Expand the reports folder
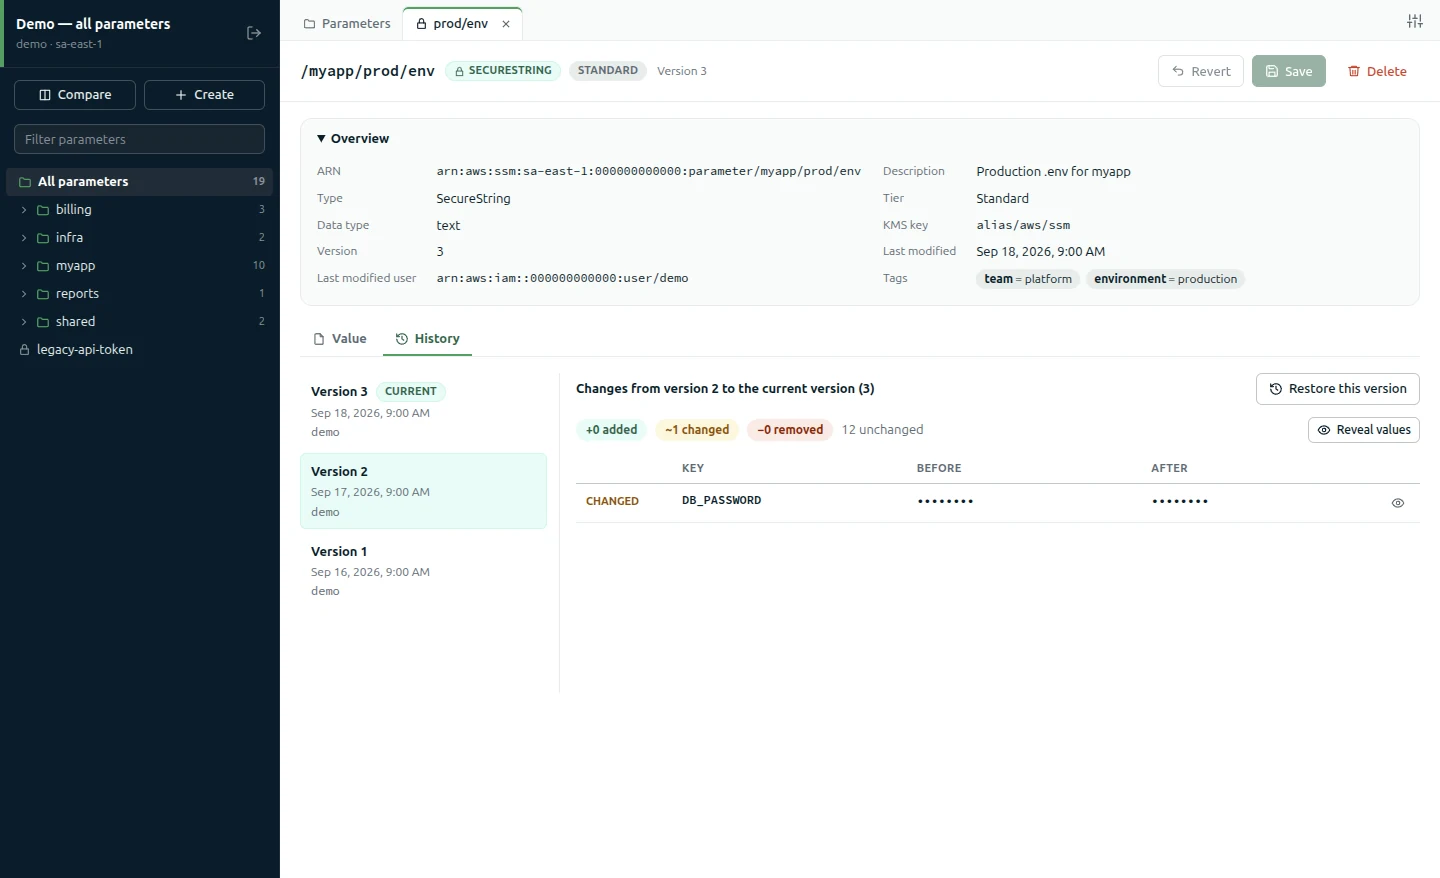 click(24, 294)
